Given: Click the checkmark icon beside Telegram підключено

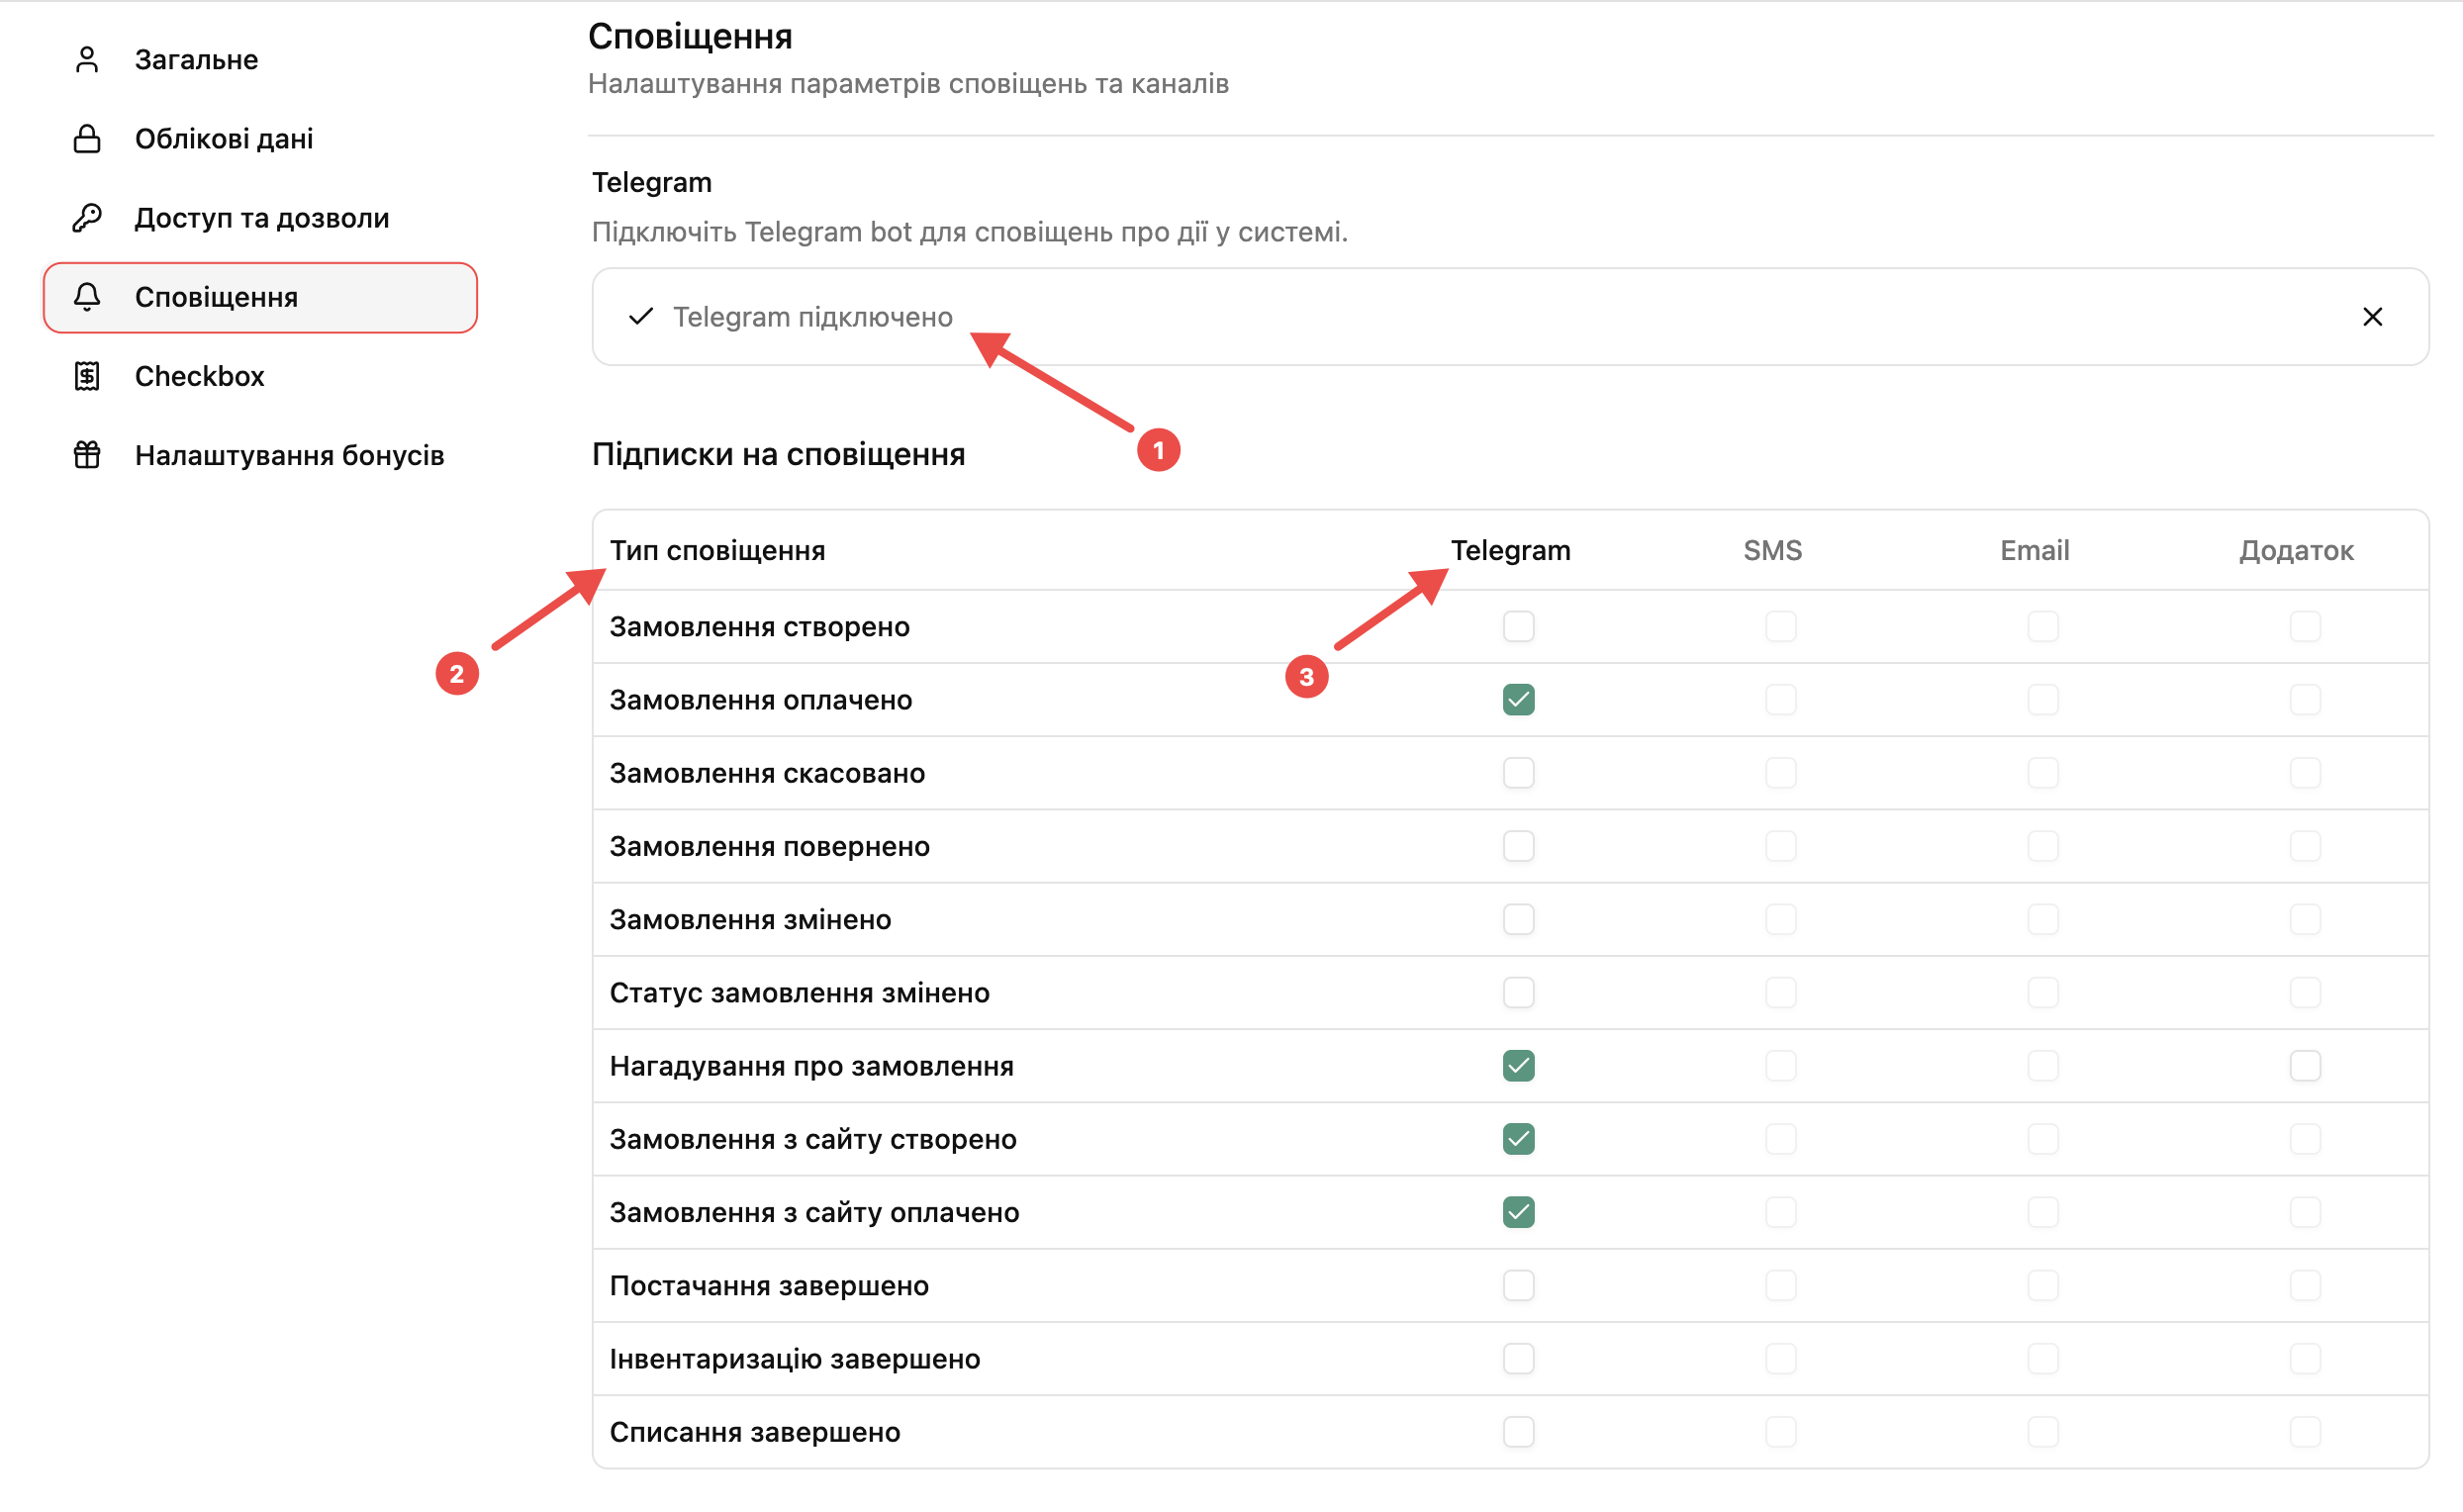Looking at the screenshot, I should (641, 317).
